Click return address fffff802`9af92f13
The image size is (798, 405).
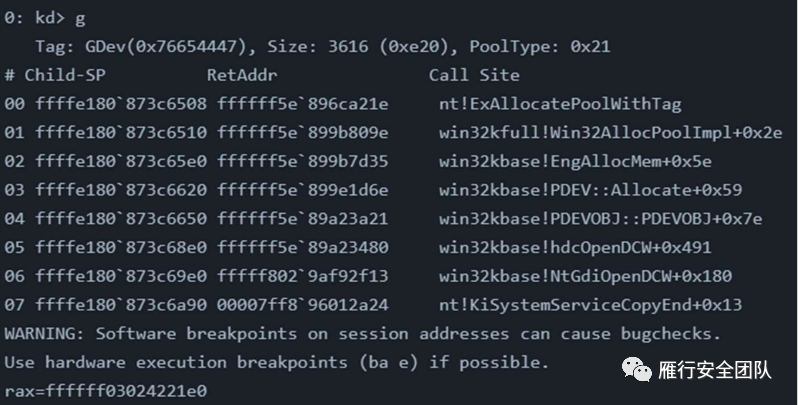tap(302, 276)
